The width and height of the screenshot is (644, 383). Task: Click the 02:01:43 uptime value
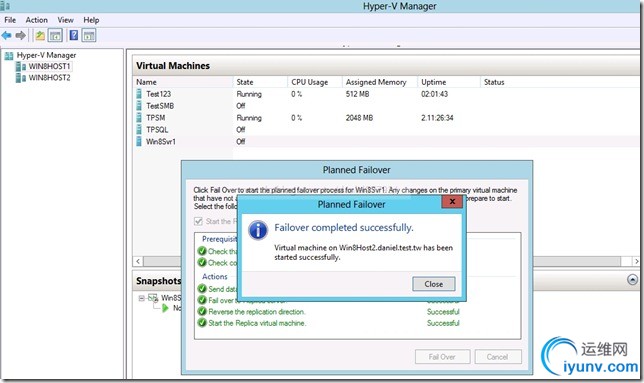[435, 94]
